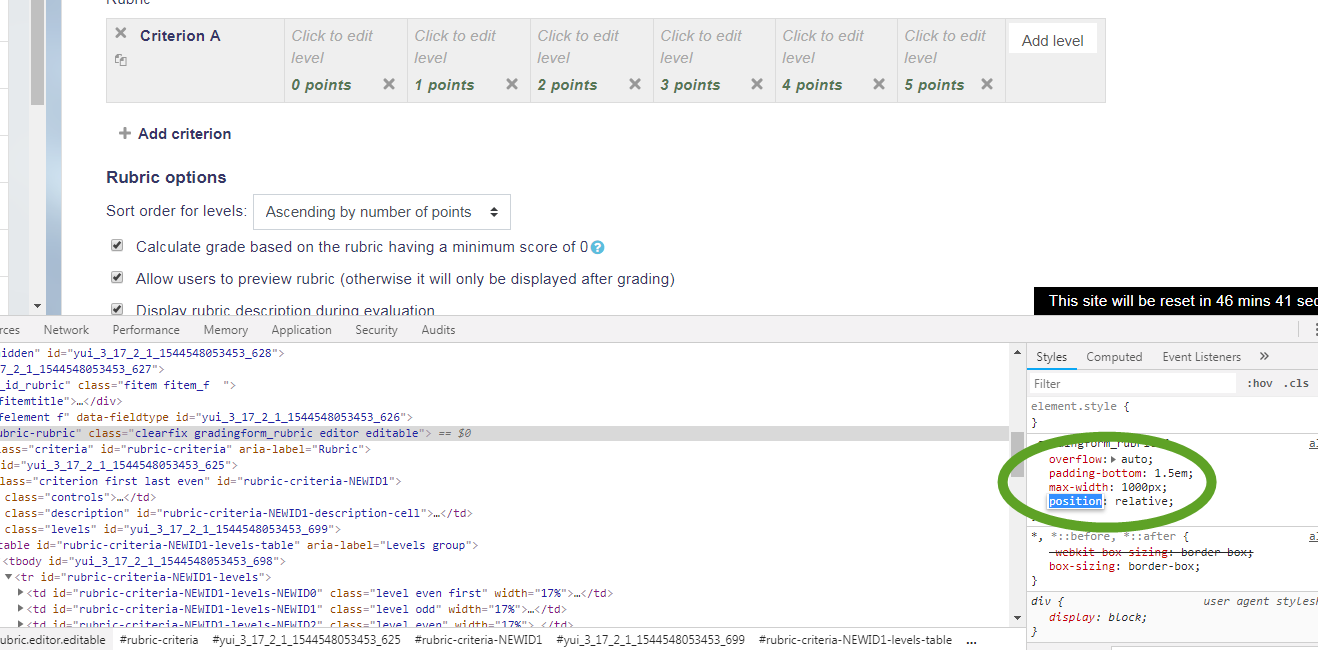1318x650 pixels.
Task: Edit level text above 4 points
Action: click(x=823, y=46)
